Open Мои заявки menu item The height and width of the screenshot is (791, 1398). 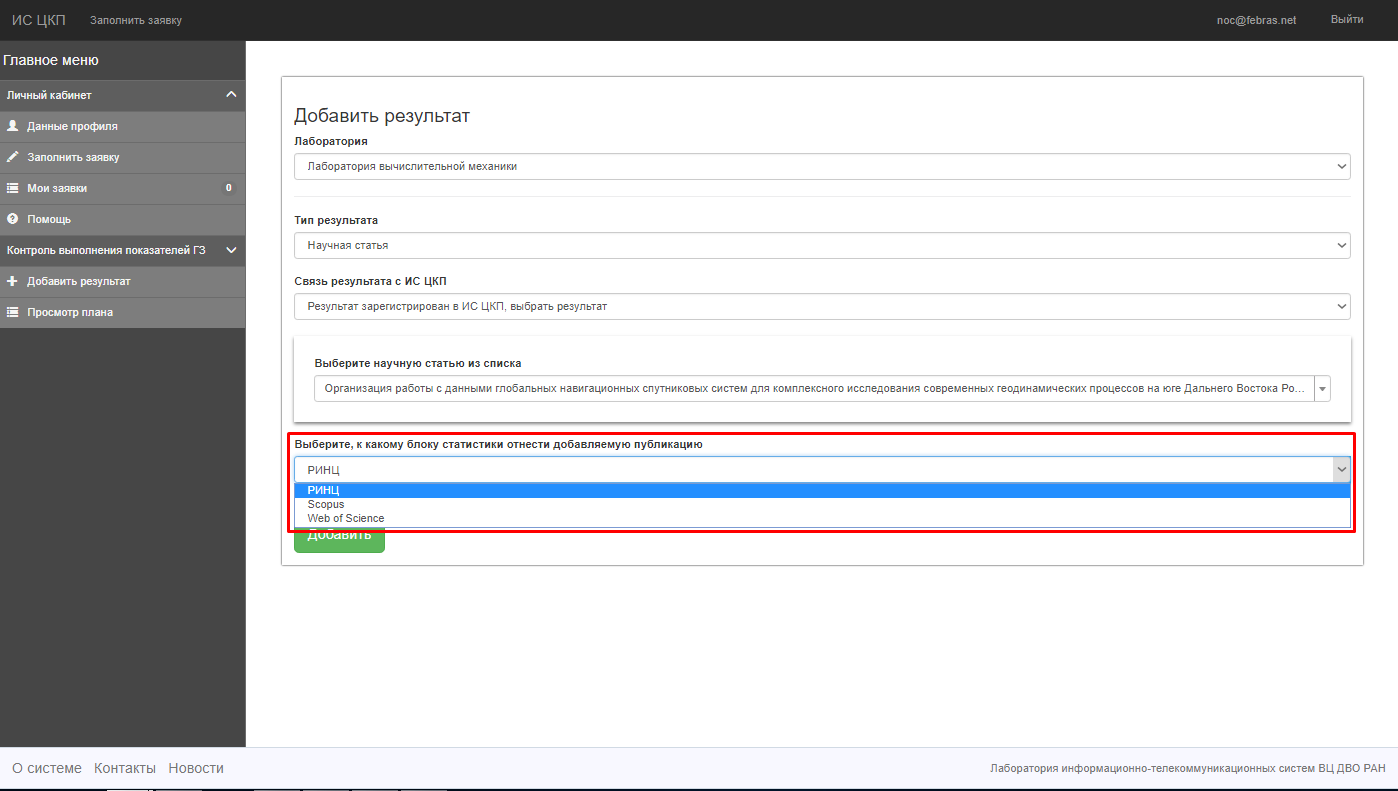(122, 188)
